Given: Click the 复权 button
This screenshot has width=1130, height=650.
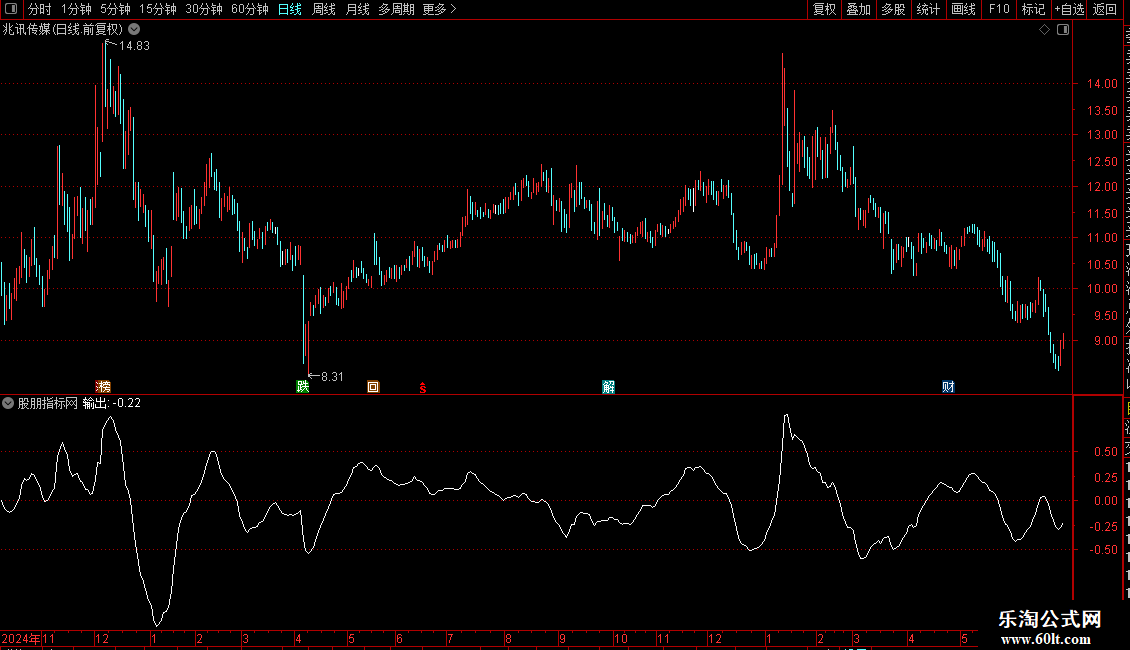Looking at the screenshot, I should (824, 9).
